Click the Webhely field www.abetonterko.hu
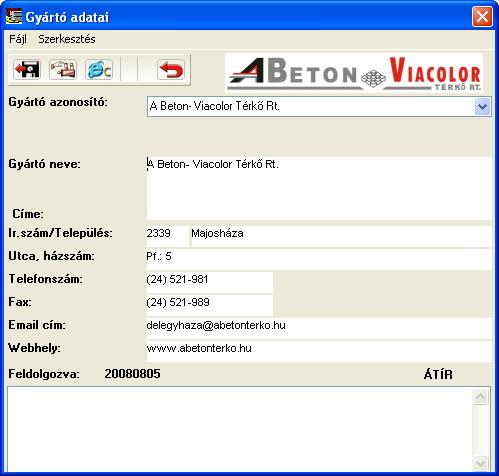 (319, 351)
